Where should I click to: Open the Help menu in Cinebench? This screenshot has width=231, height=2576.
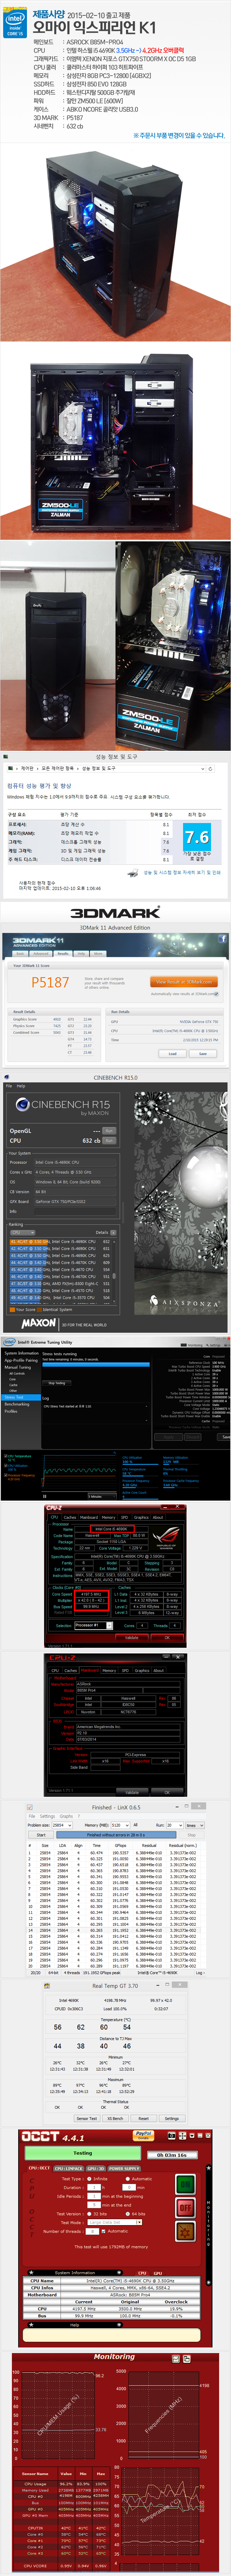(21, 1086)
